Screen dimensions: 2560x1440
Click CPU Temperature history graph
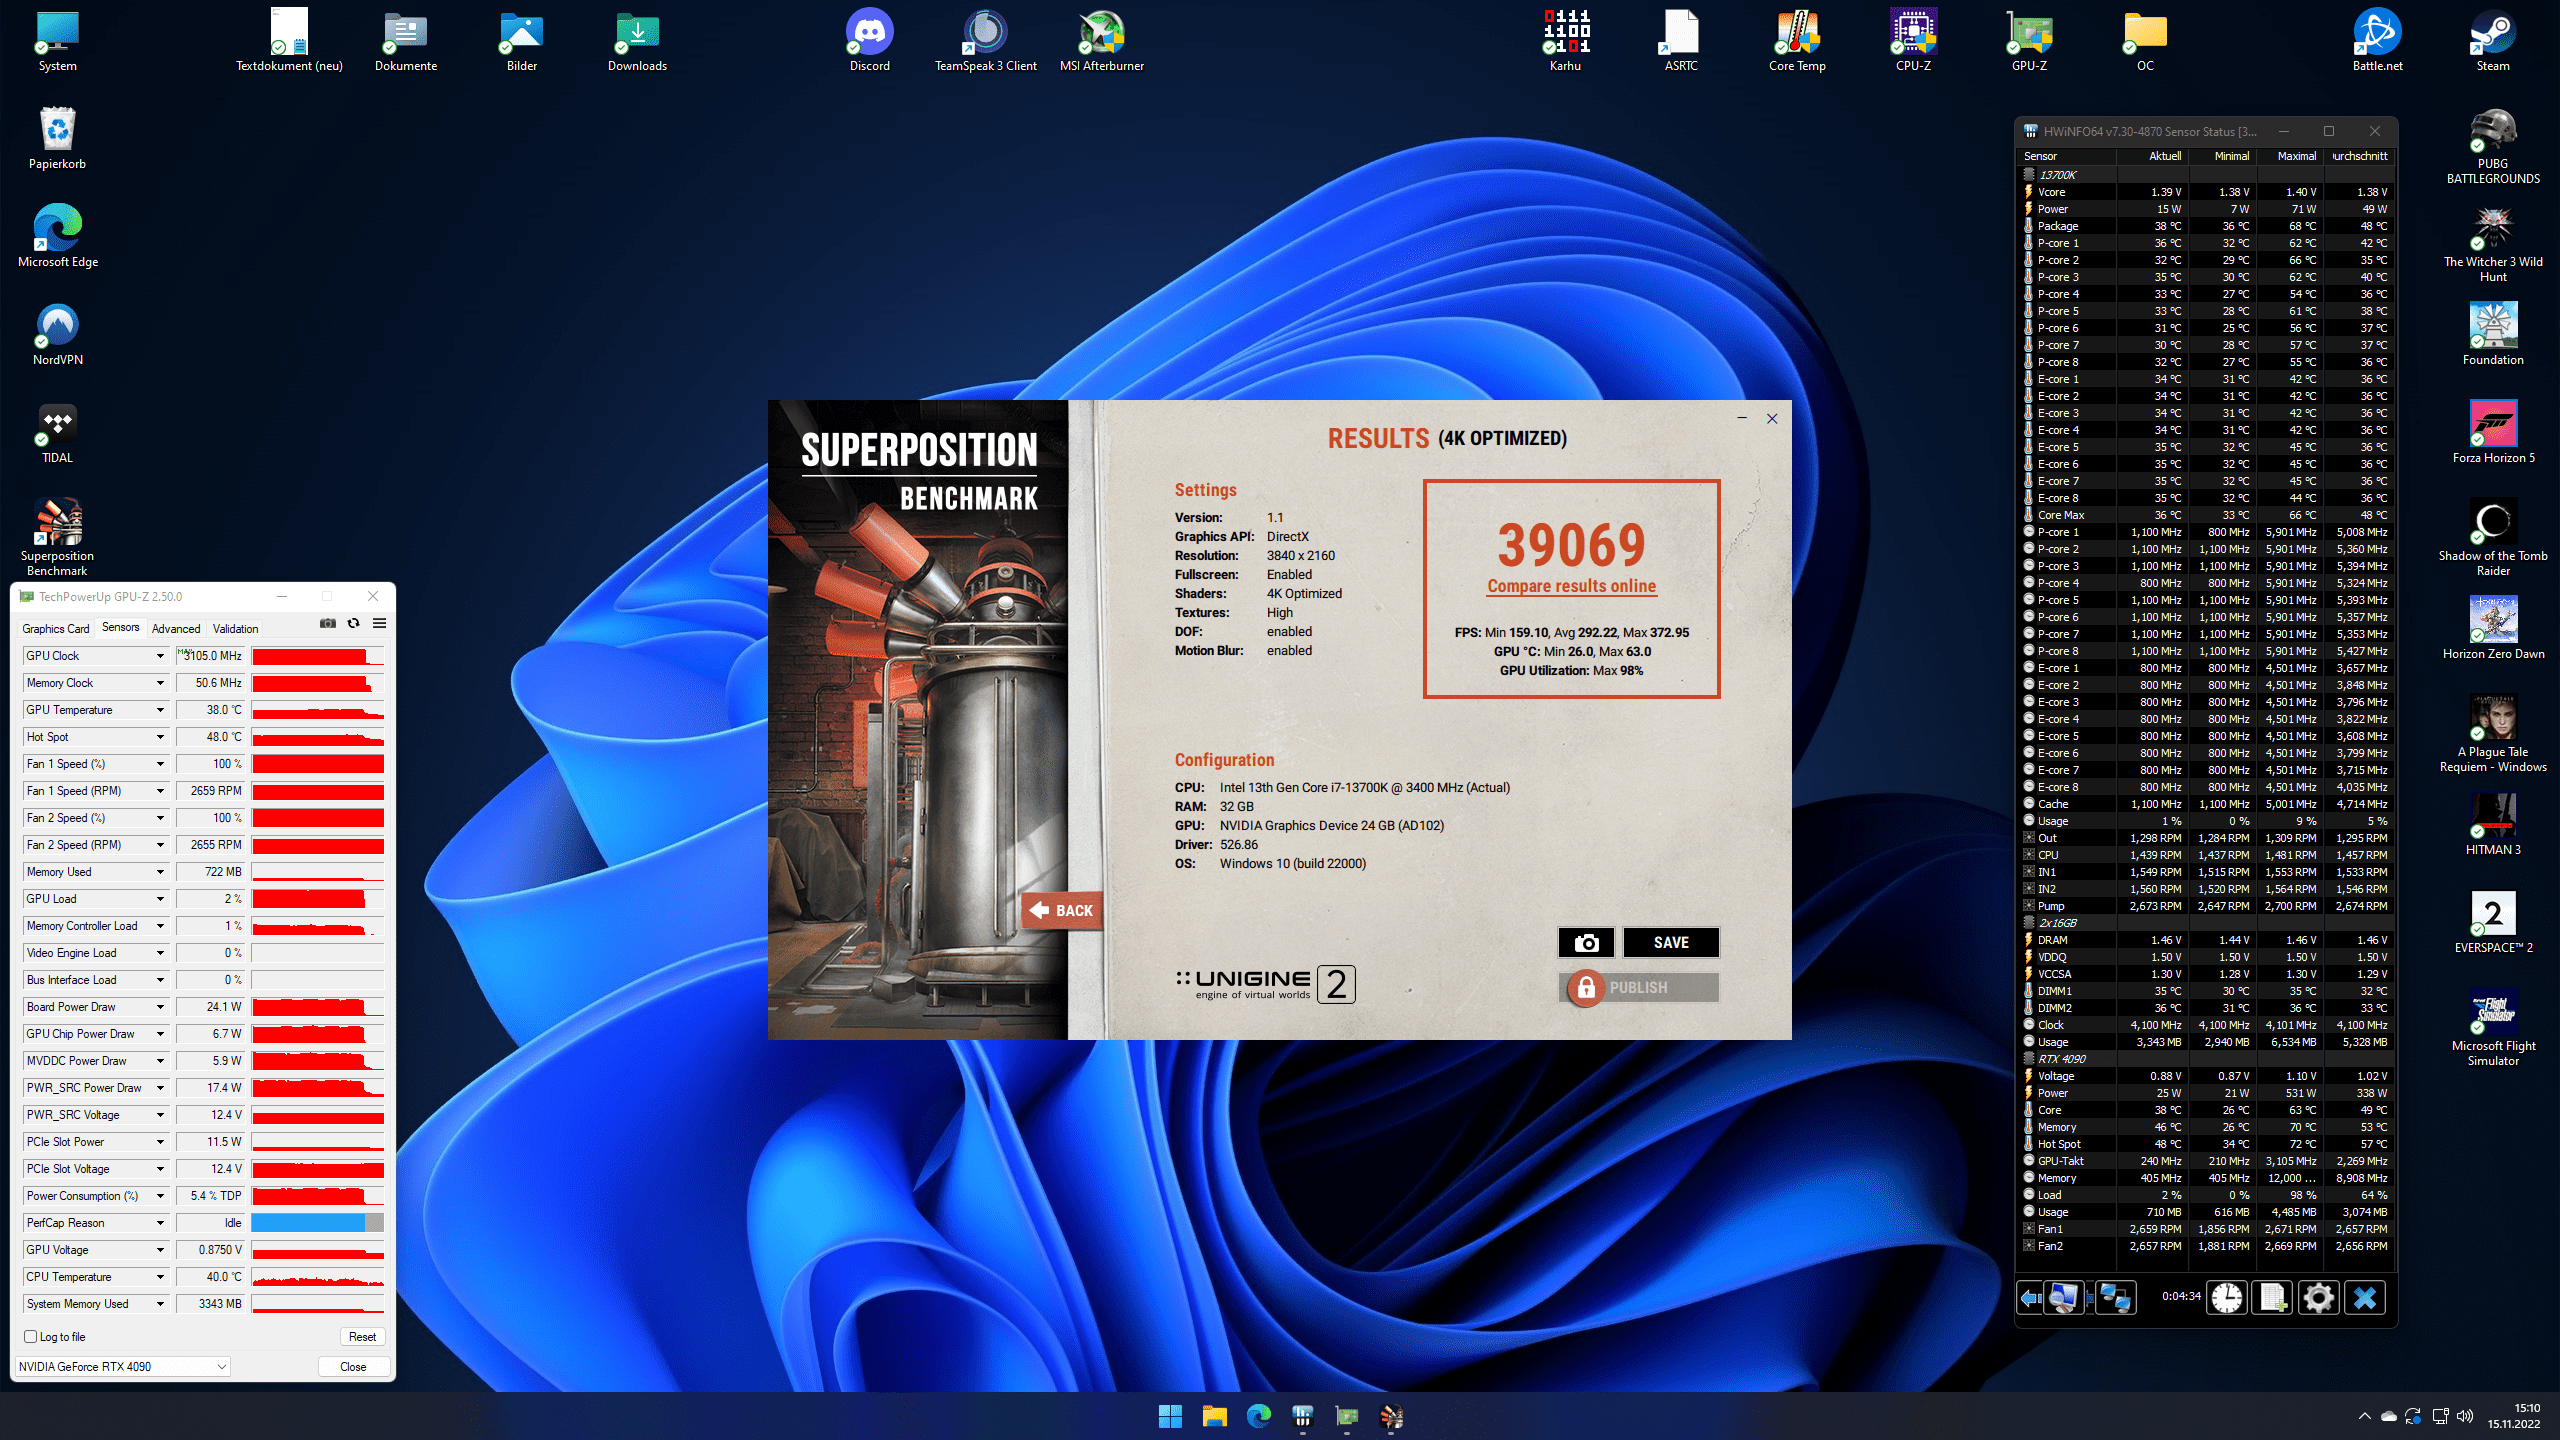pyautogui.click(x=318, y=1277)
